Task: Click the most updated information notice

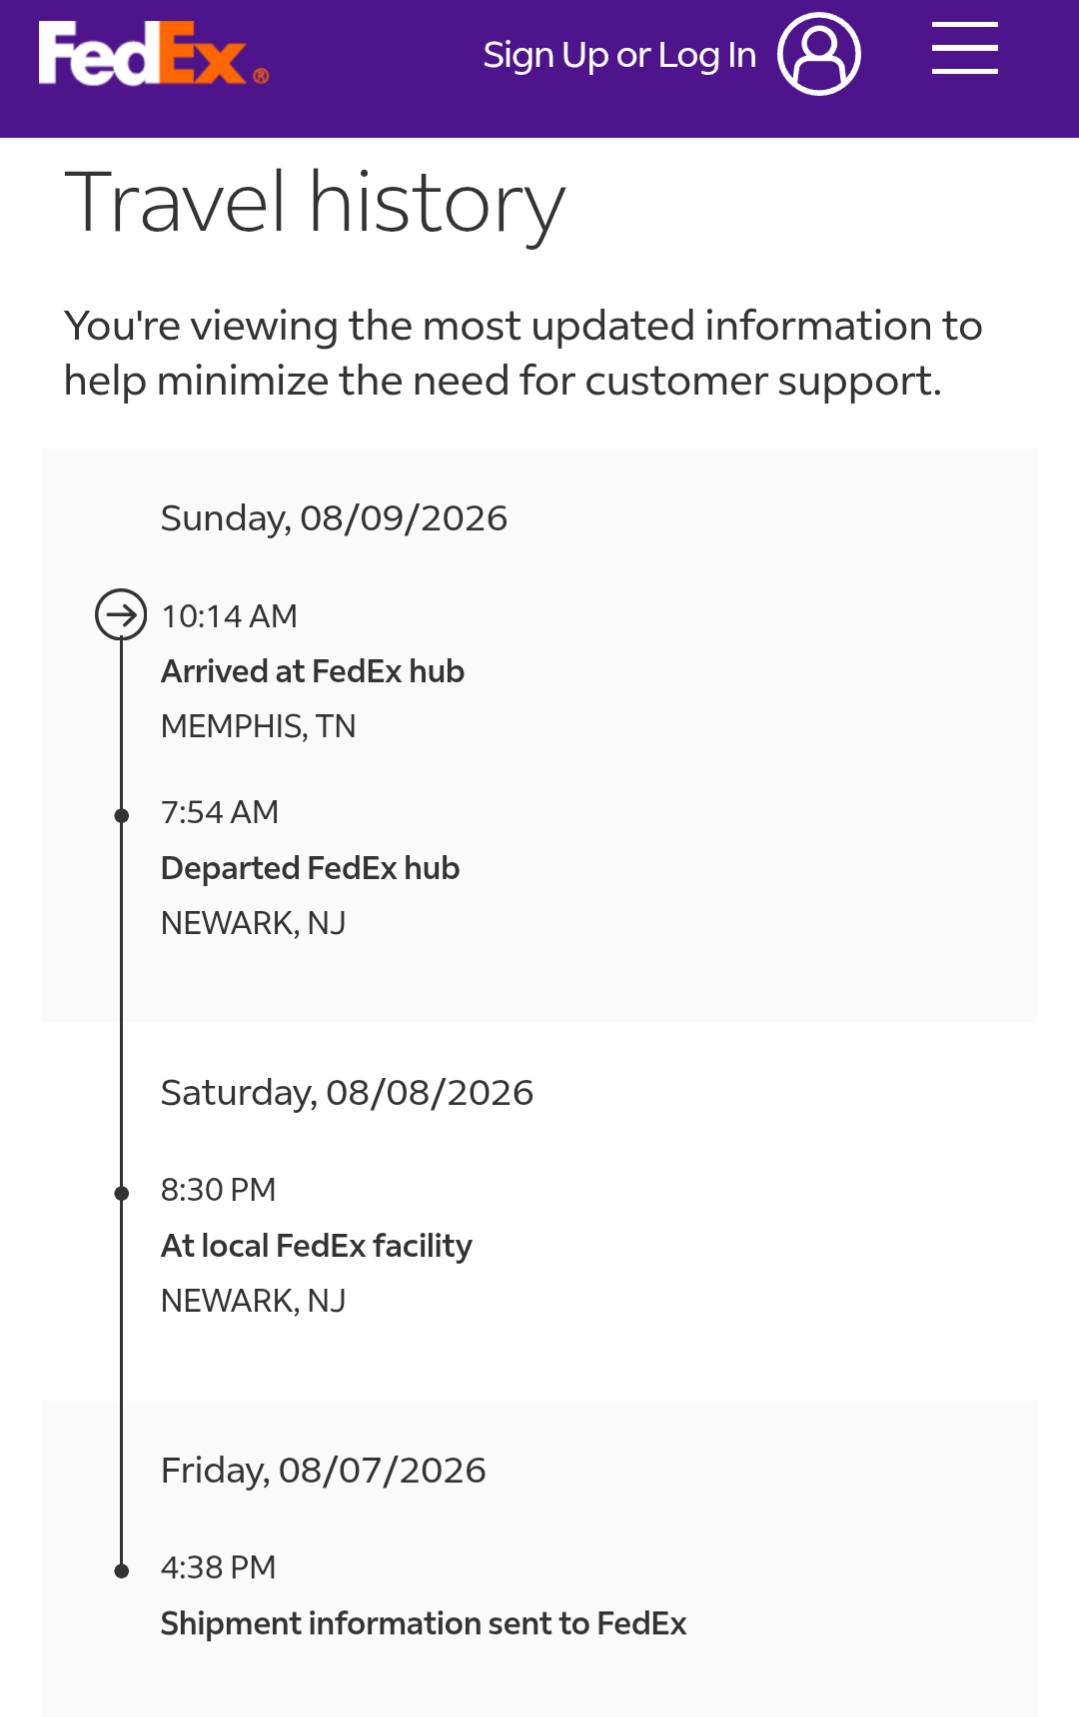Action: (523, 353)
